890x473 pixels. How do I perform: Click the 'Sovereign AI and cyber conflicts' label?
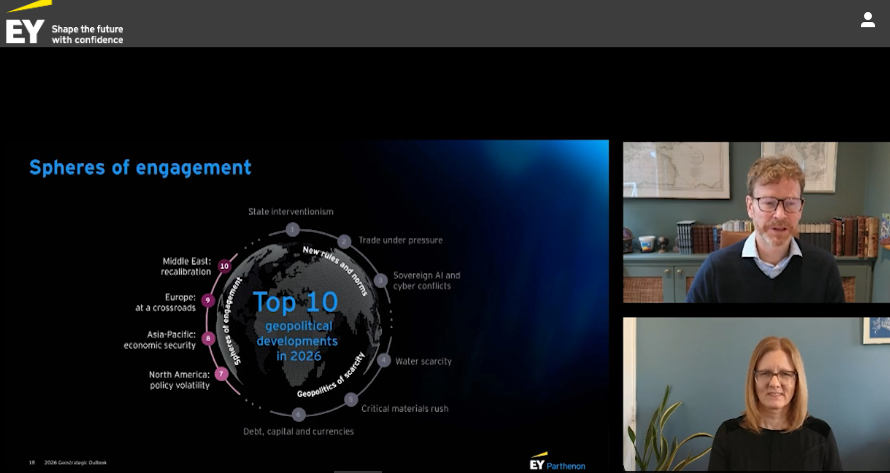[426, 280]
